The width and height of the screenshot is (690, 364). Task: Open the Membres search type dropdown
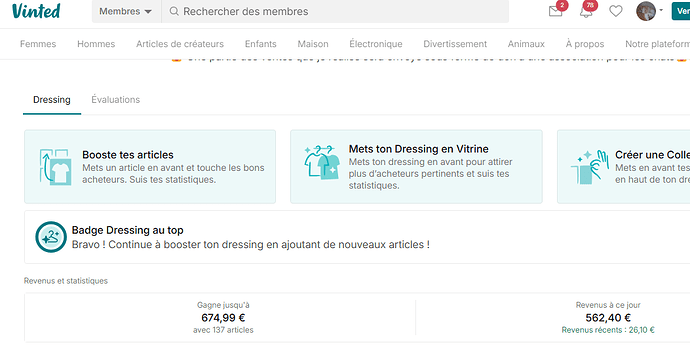[x=126, y=11]
